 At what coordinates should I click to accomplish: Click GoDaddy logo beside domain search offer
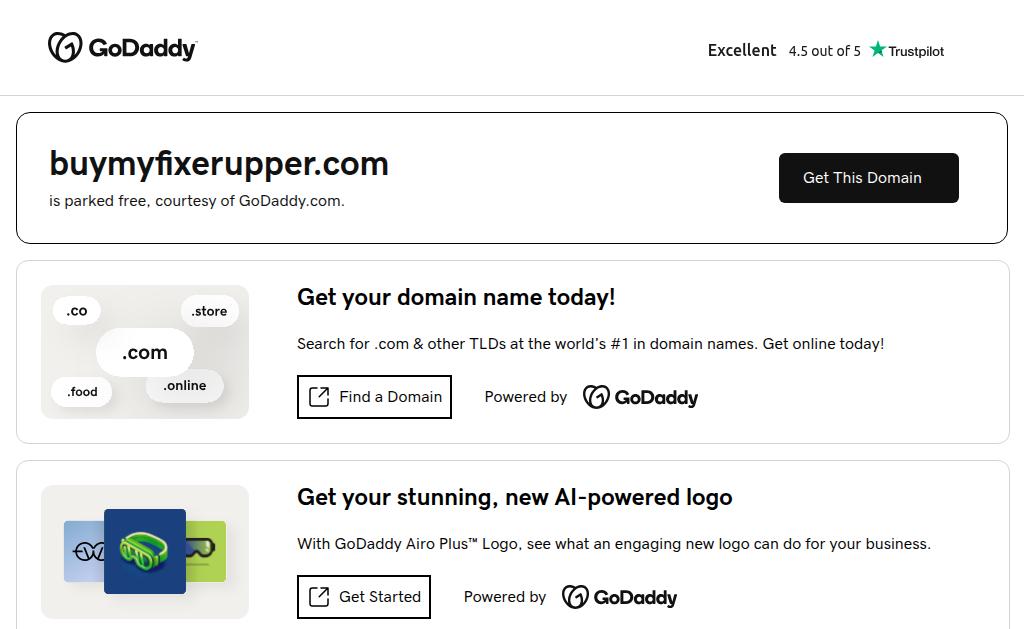tap(640, 397)
